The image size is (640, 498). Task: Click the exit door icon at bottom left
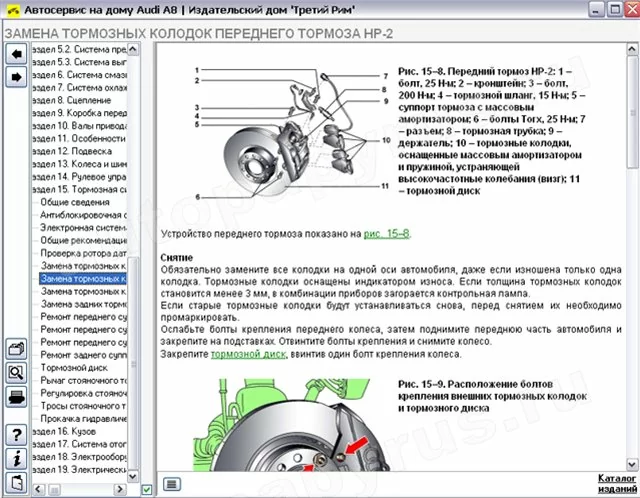16,482
